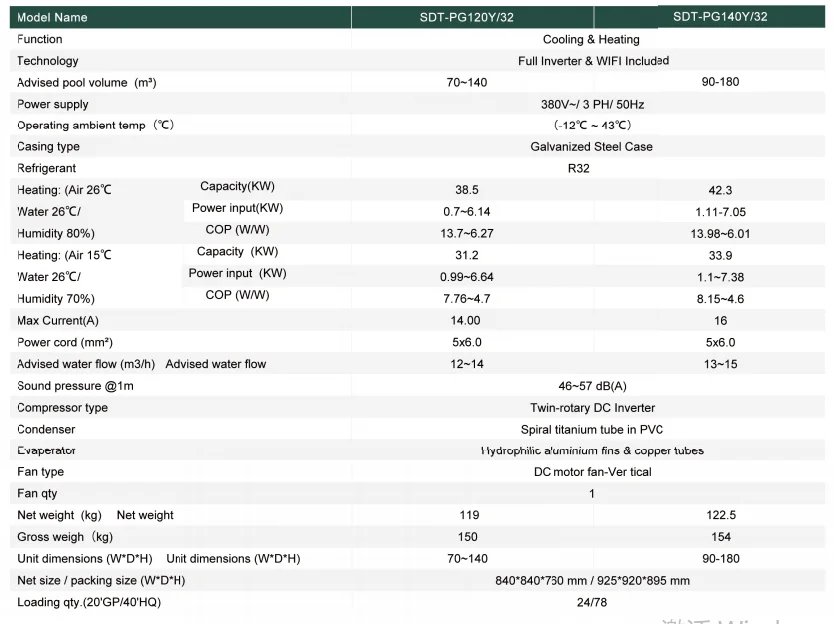Select the DC motor fan-Vertical value
Image resolution: width=835 pixels, height=624 pixels.
pos(592,472)
